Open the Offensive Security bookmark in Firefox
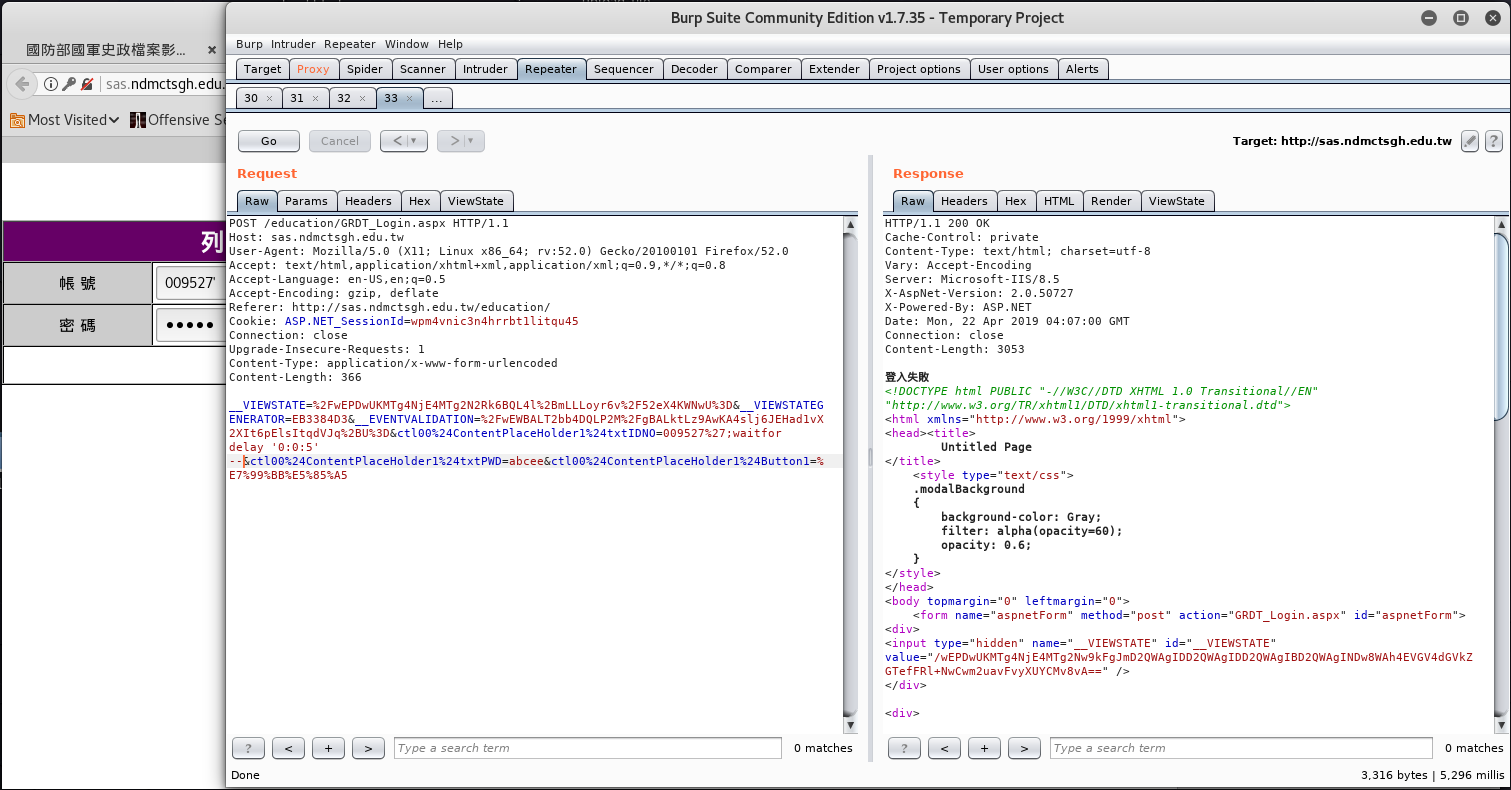This screenshot has width=1511, height=790. click(x=177, y=120)
